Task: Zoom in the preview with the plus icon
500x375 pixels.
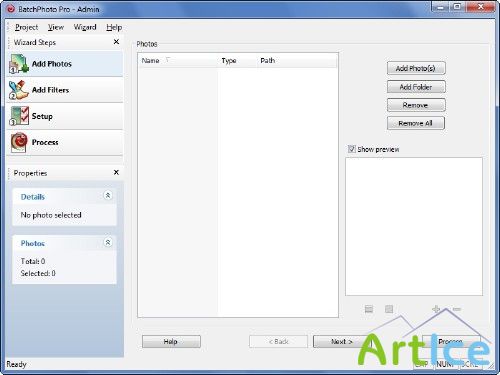Action: tap(436, 309)
